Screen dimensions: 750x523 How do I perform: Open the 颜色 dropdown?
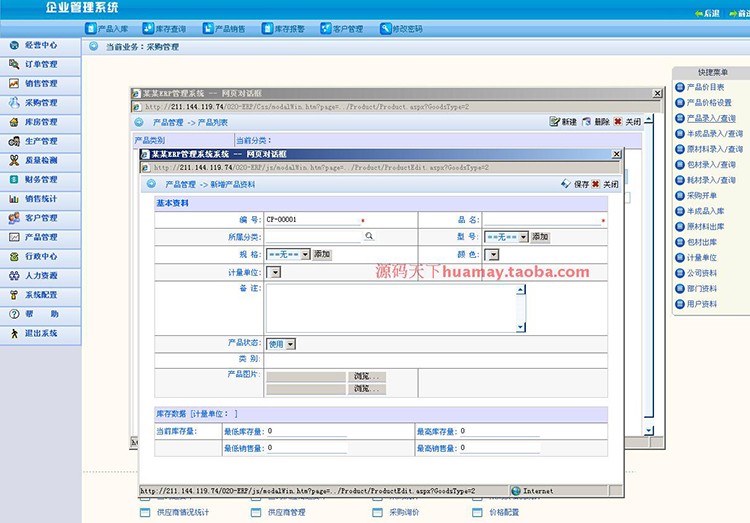click(492, 255)
